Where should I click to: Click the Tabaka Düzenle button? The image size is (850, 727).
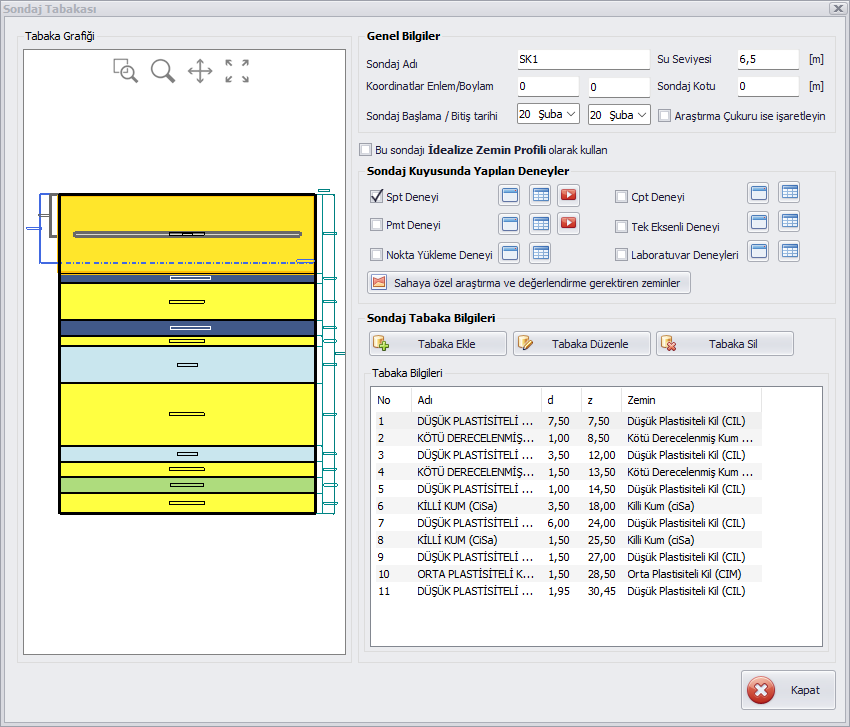pyautogui.click(x=582, y=344)
